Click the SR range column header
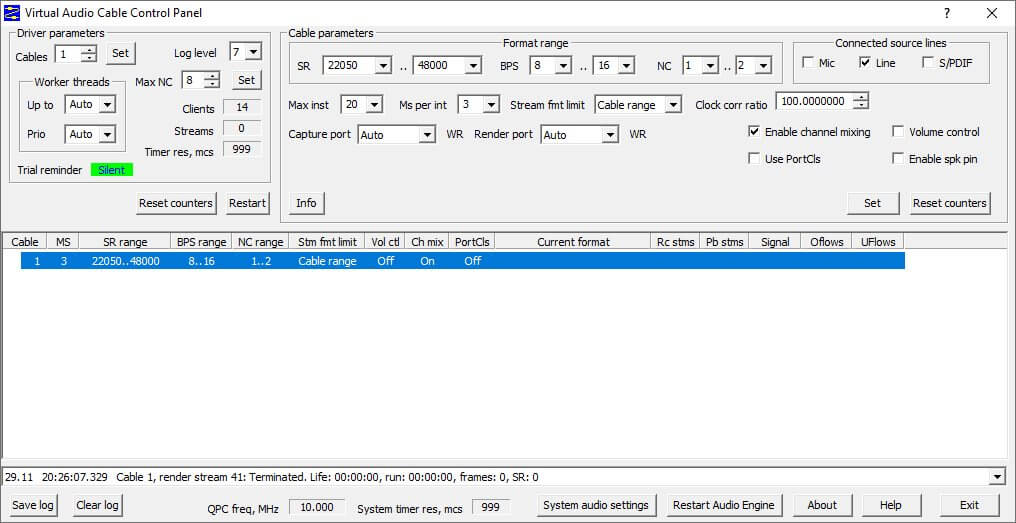This screenshot has width=1016, height=523. [125, 242]
